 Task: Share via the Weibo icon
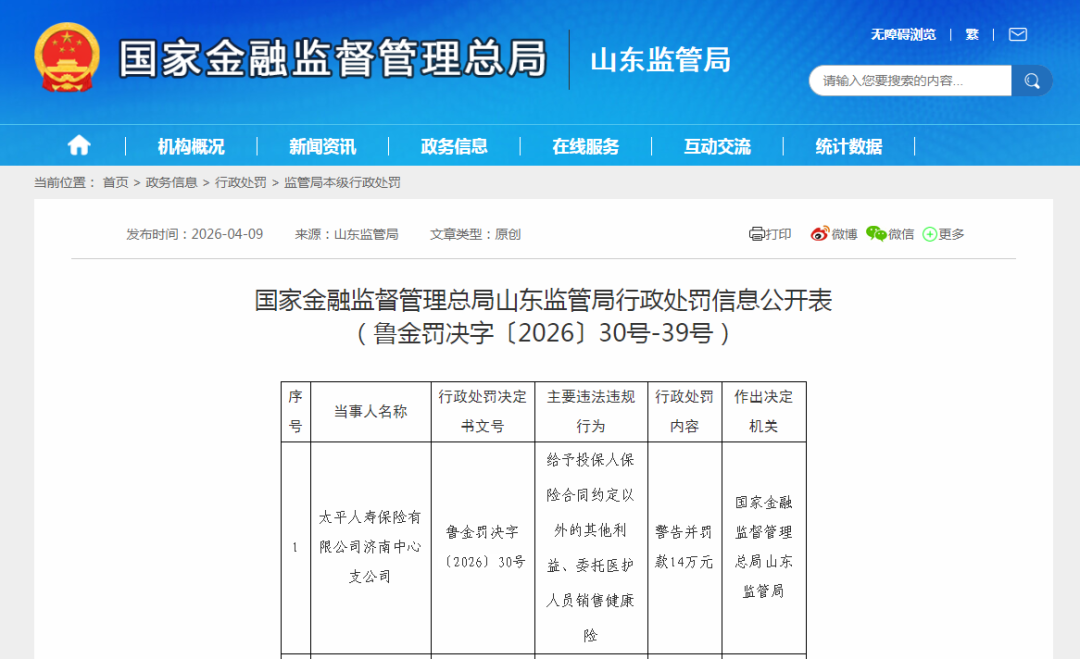coord(820,234)
